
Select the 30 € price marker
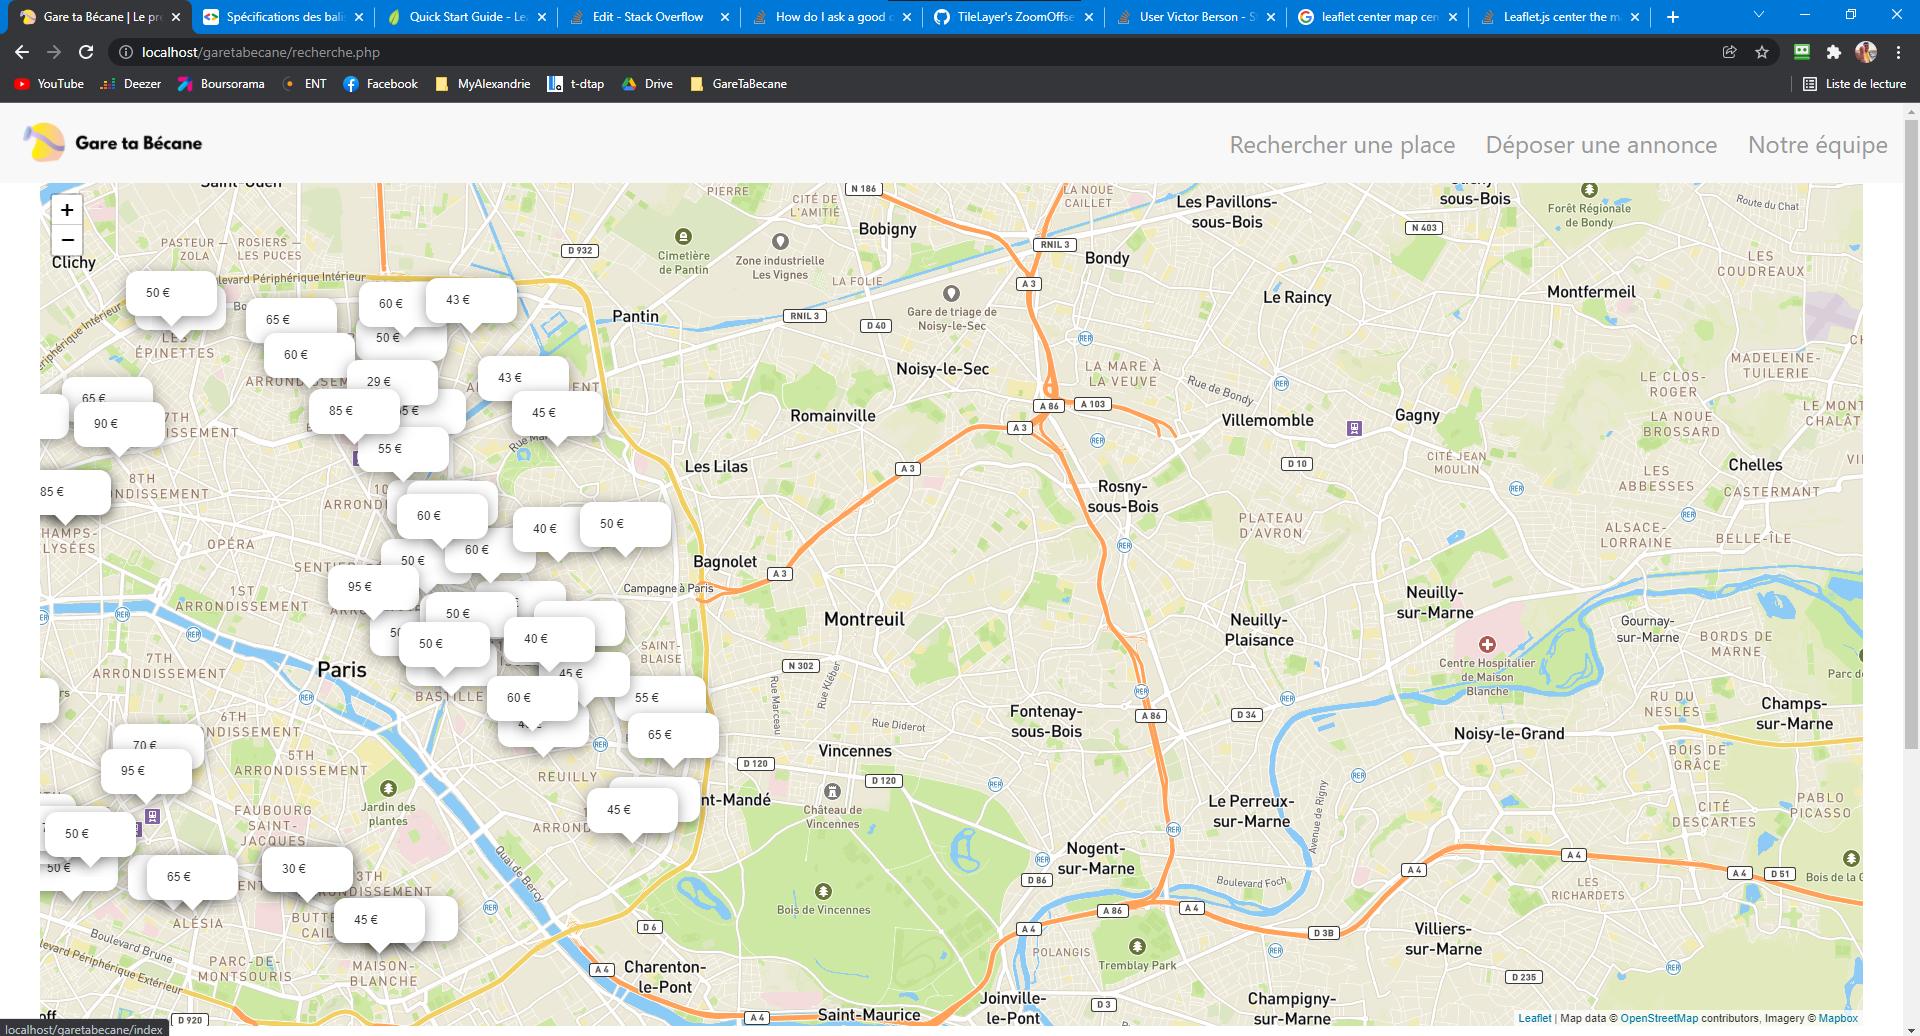pyautogui.click(x=307, y=869)
